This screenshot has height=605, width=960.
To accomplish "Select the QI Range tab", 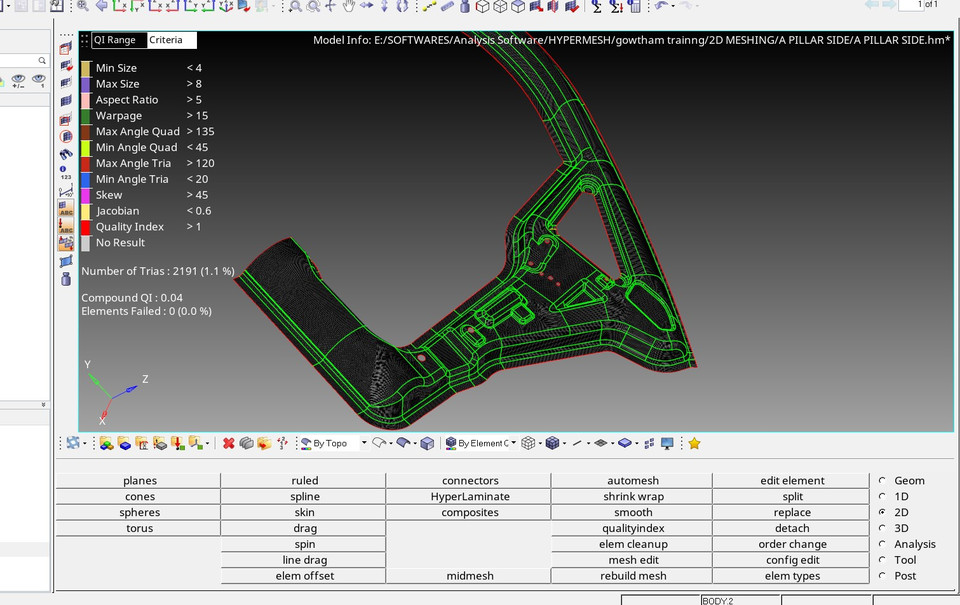I will click(x=118, y=40).
